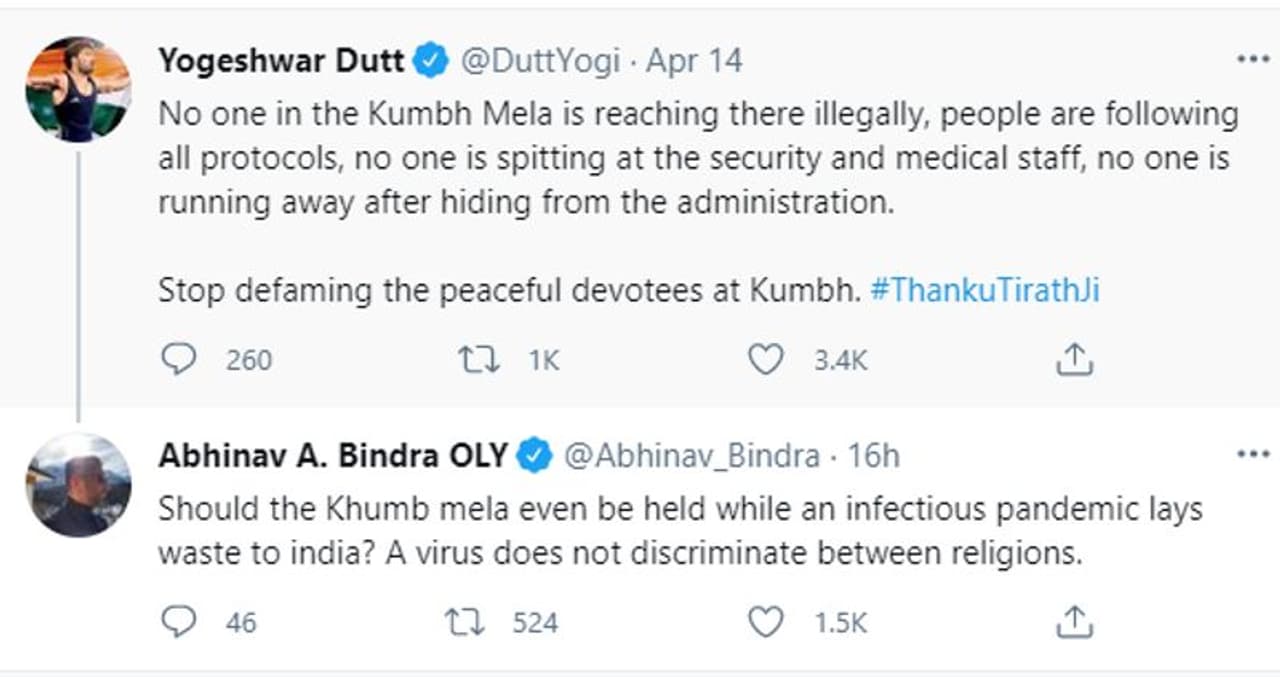Image resolution: width=1280 pixels, height=677 pixels.
Task: Retweet Abhinav Bindra's tweet
Action: pyautogui.click(x=464, y=622)
